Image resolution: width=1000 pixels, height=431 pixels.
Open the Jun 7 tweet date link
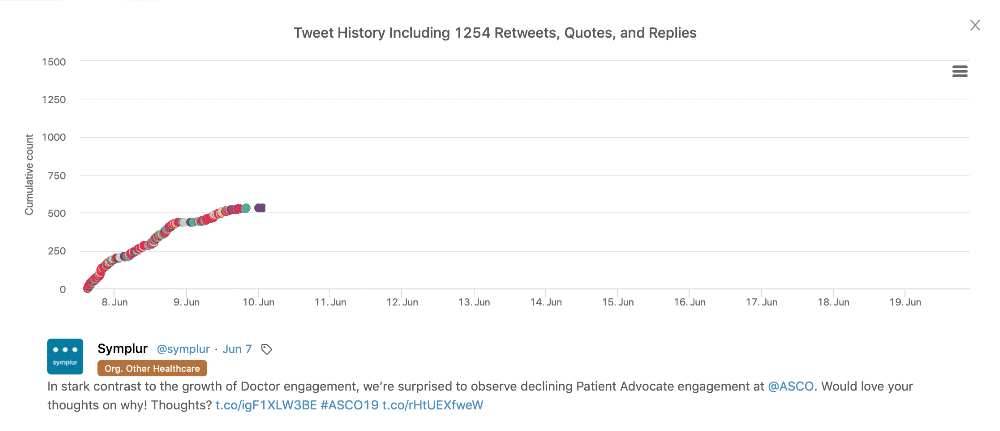pos(237,349)
